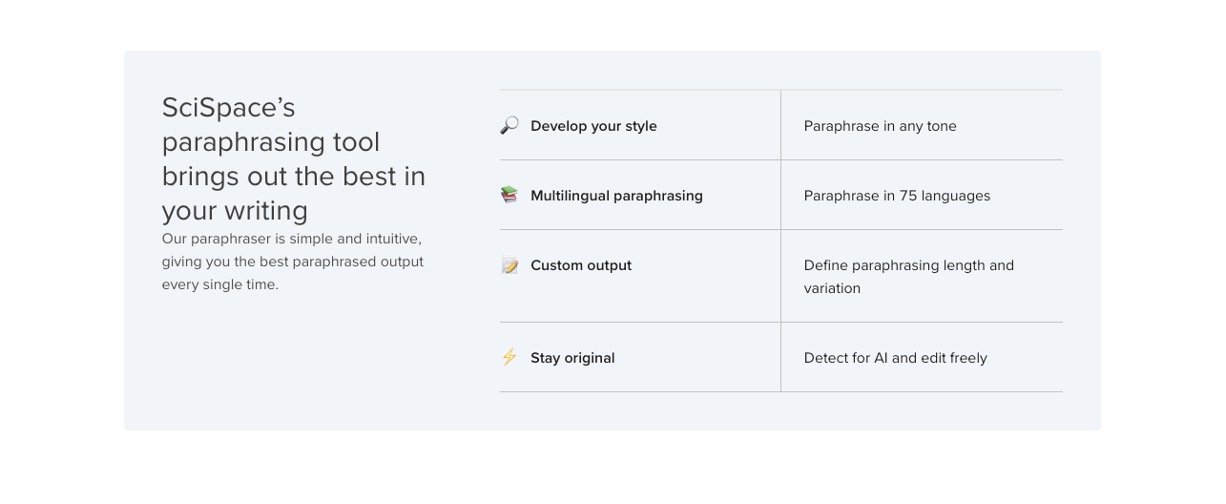
Task: Click the 'Define paraphrasing length and' text line
Action: pos(908,265)
